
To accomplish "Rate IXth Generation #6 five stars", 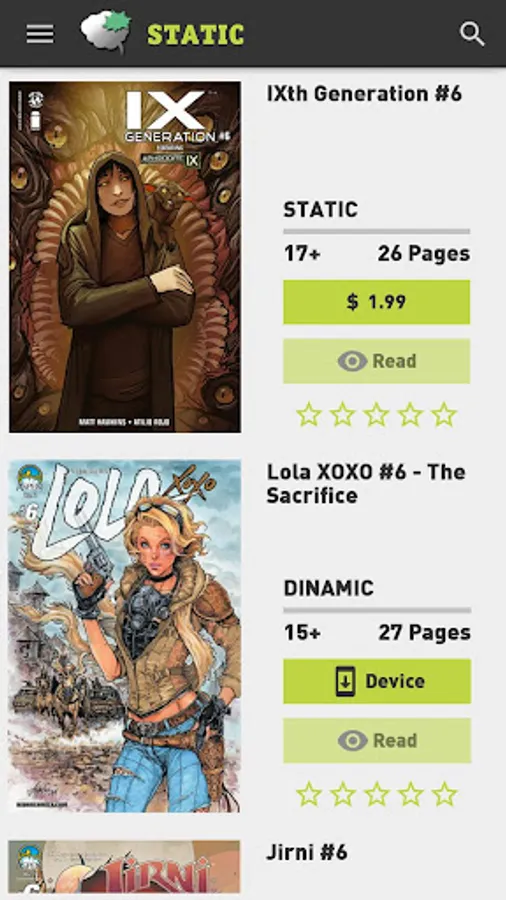I will (x=444, y=414).
